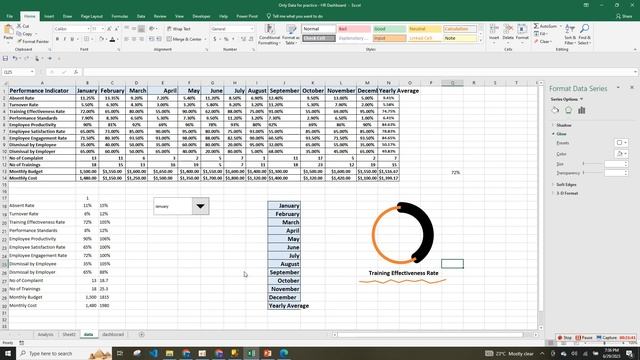Open Find & Select magnifier
The height and width of the screenshot is (360, 640).
pos(584,34)
